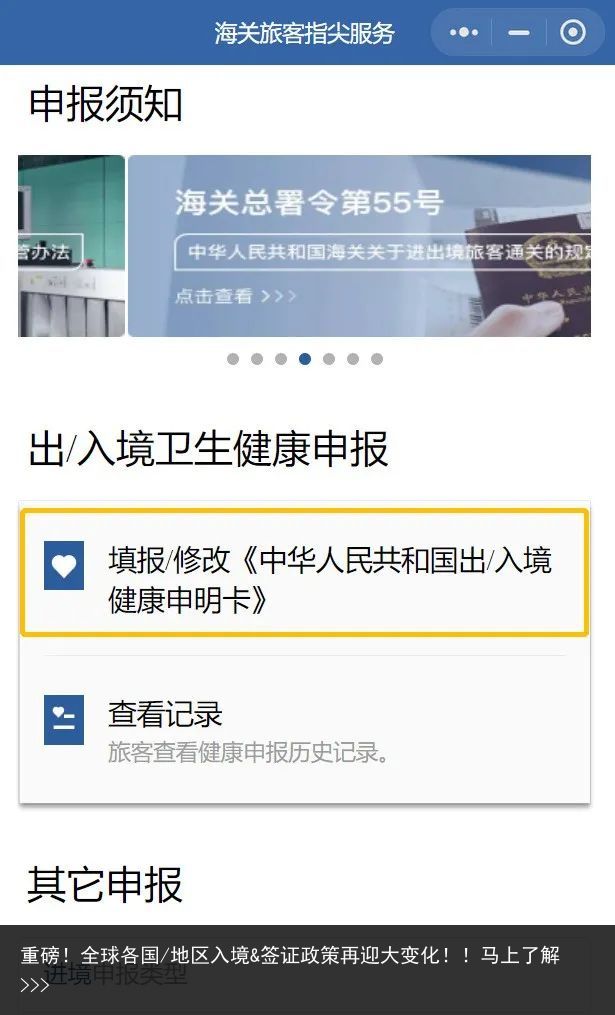
Task: Select the third carousel indicator dot
Action: tap(281, 359)
